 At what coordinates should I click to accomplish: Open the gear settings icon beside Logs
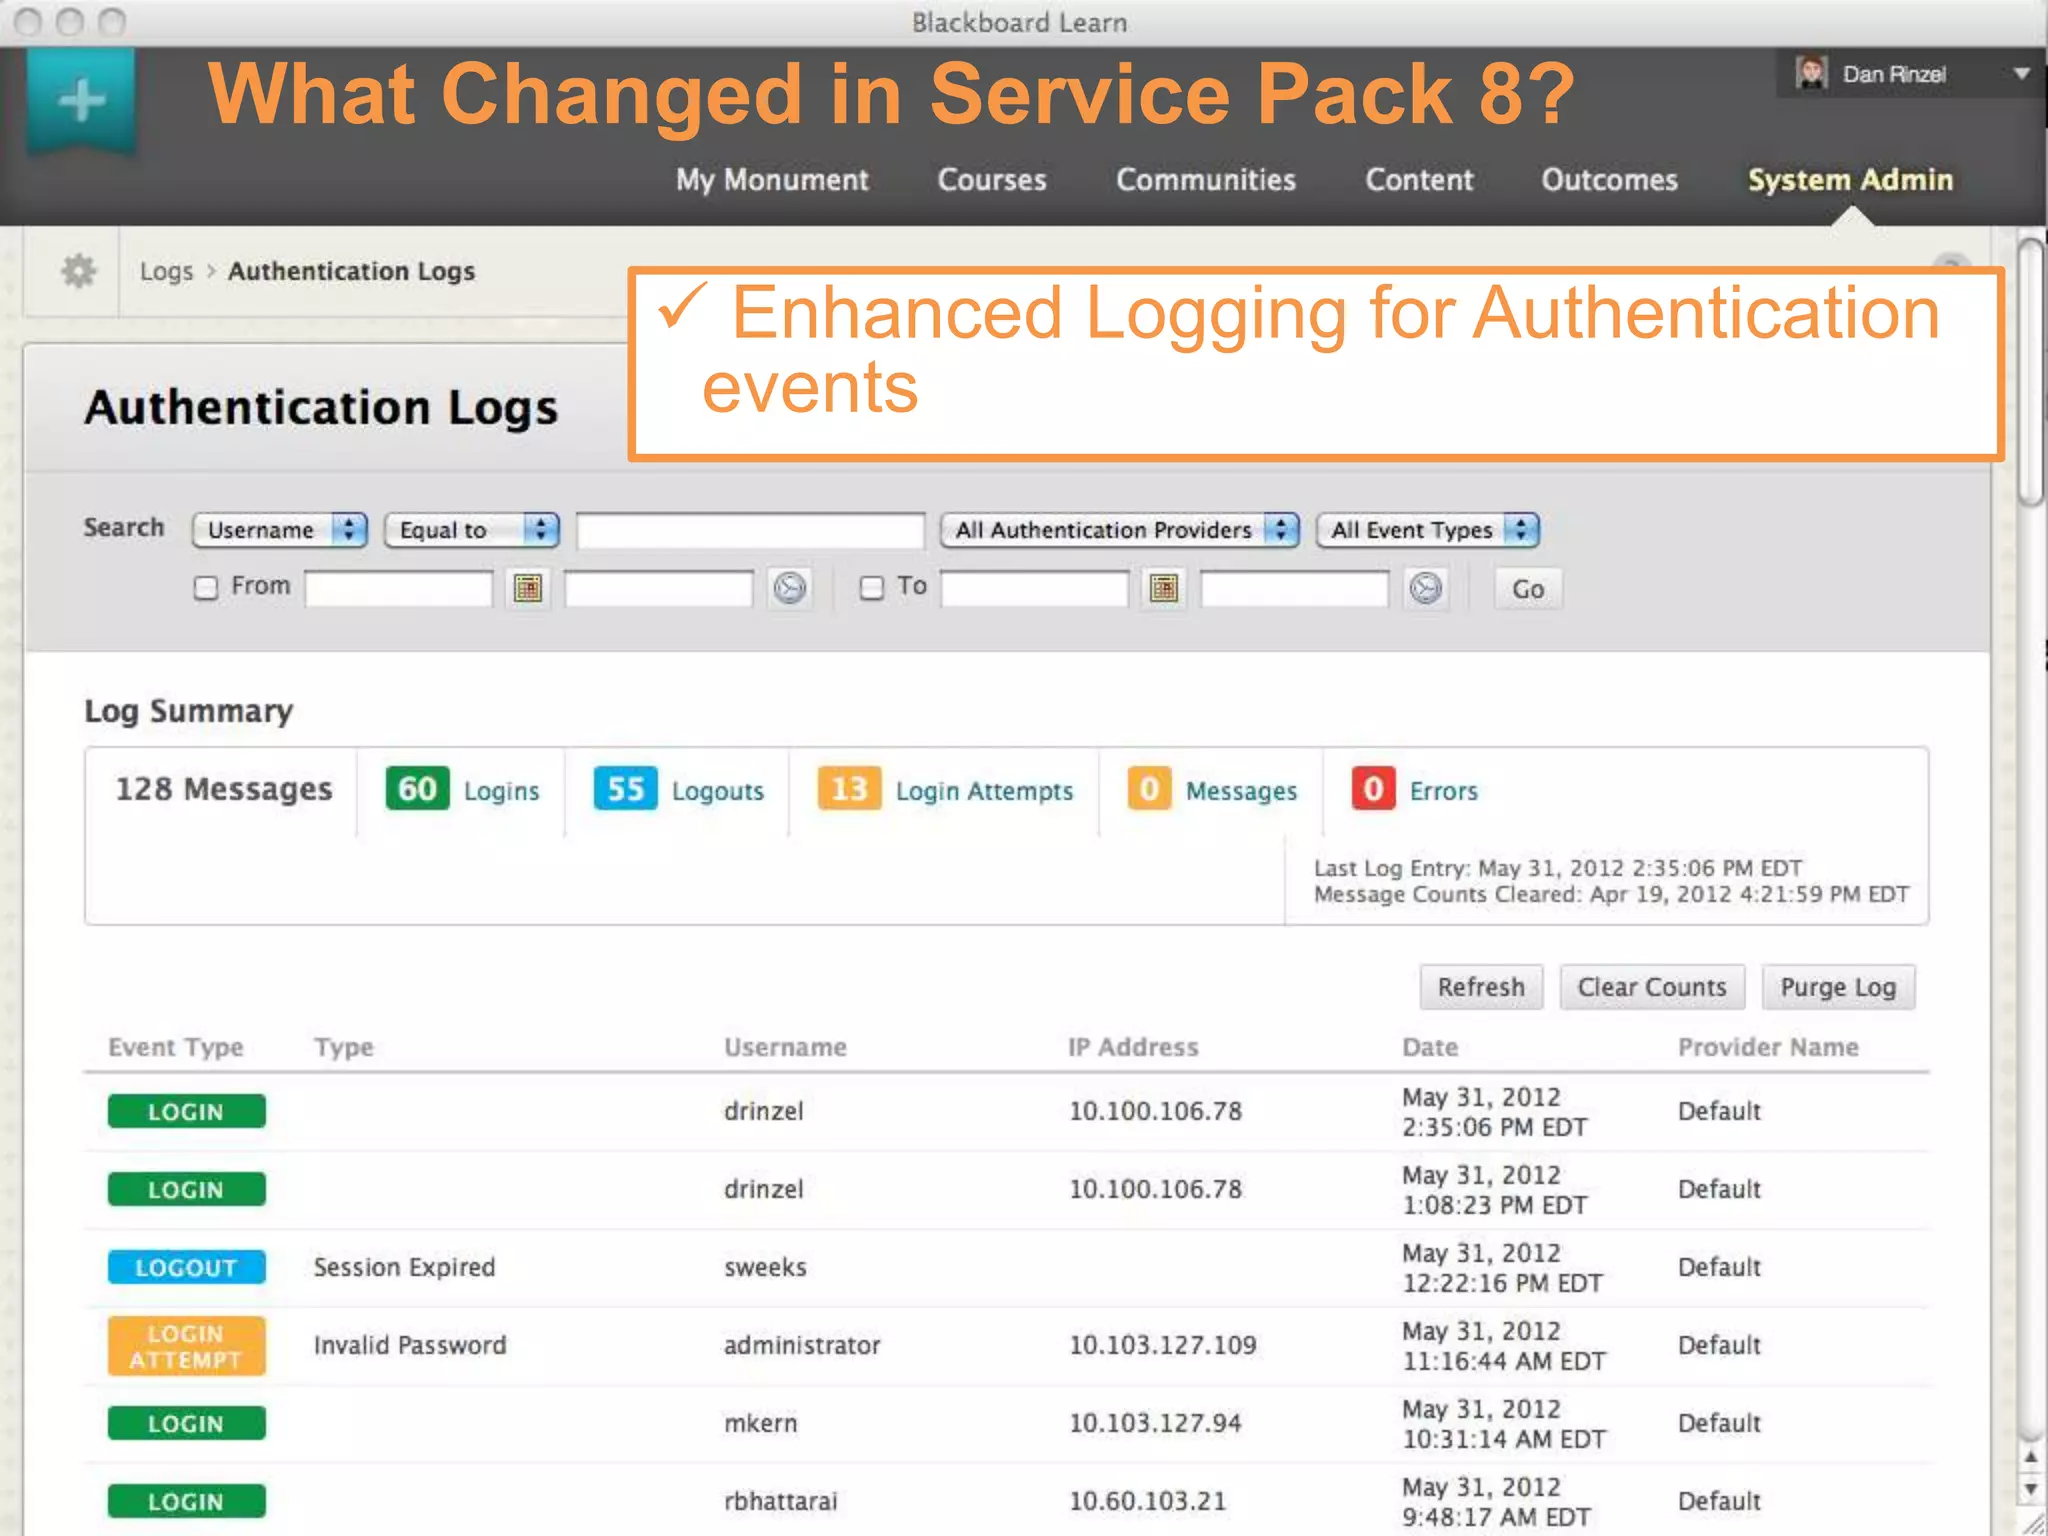click(x=78, y=271)
